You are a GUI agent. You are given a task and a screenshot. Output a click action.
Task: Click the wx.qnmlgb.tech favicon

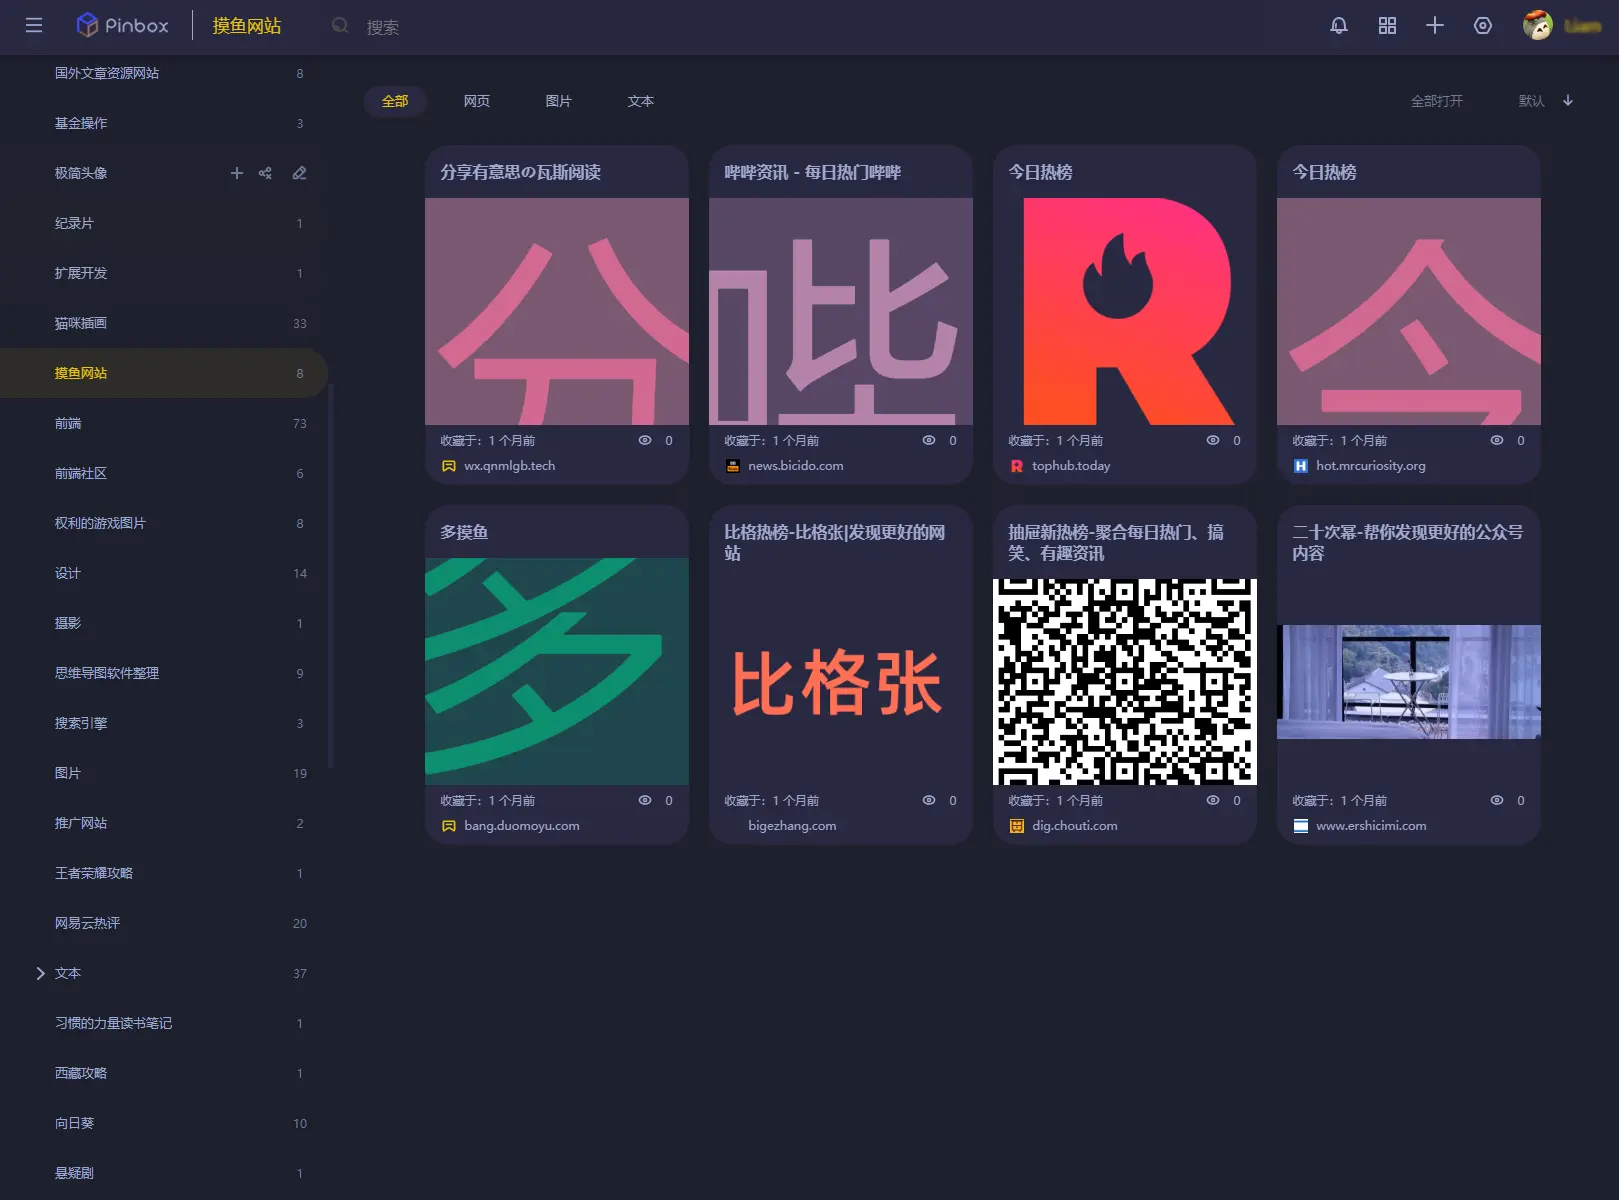click(449, 466)
